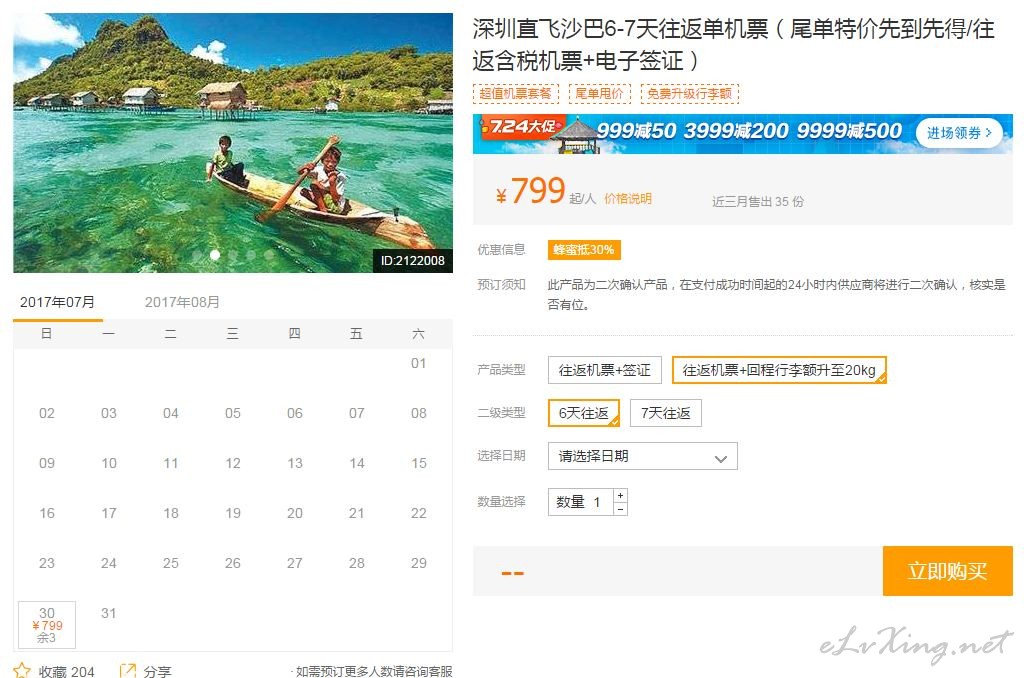1024x678 pixels.
Task: Click calendar date 13
Action: 295,463
